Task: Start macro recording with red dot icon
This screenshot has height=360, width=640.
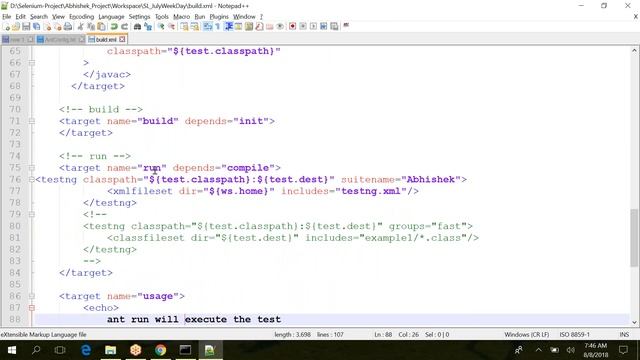Action: pos(292,26)
